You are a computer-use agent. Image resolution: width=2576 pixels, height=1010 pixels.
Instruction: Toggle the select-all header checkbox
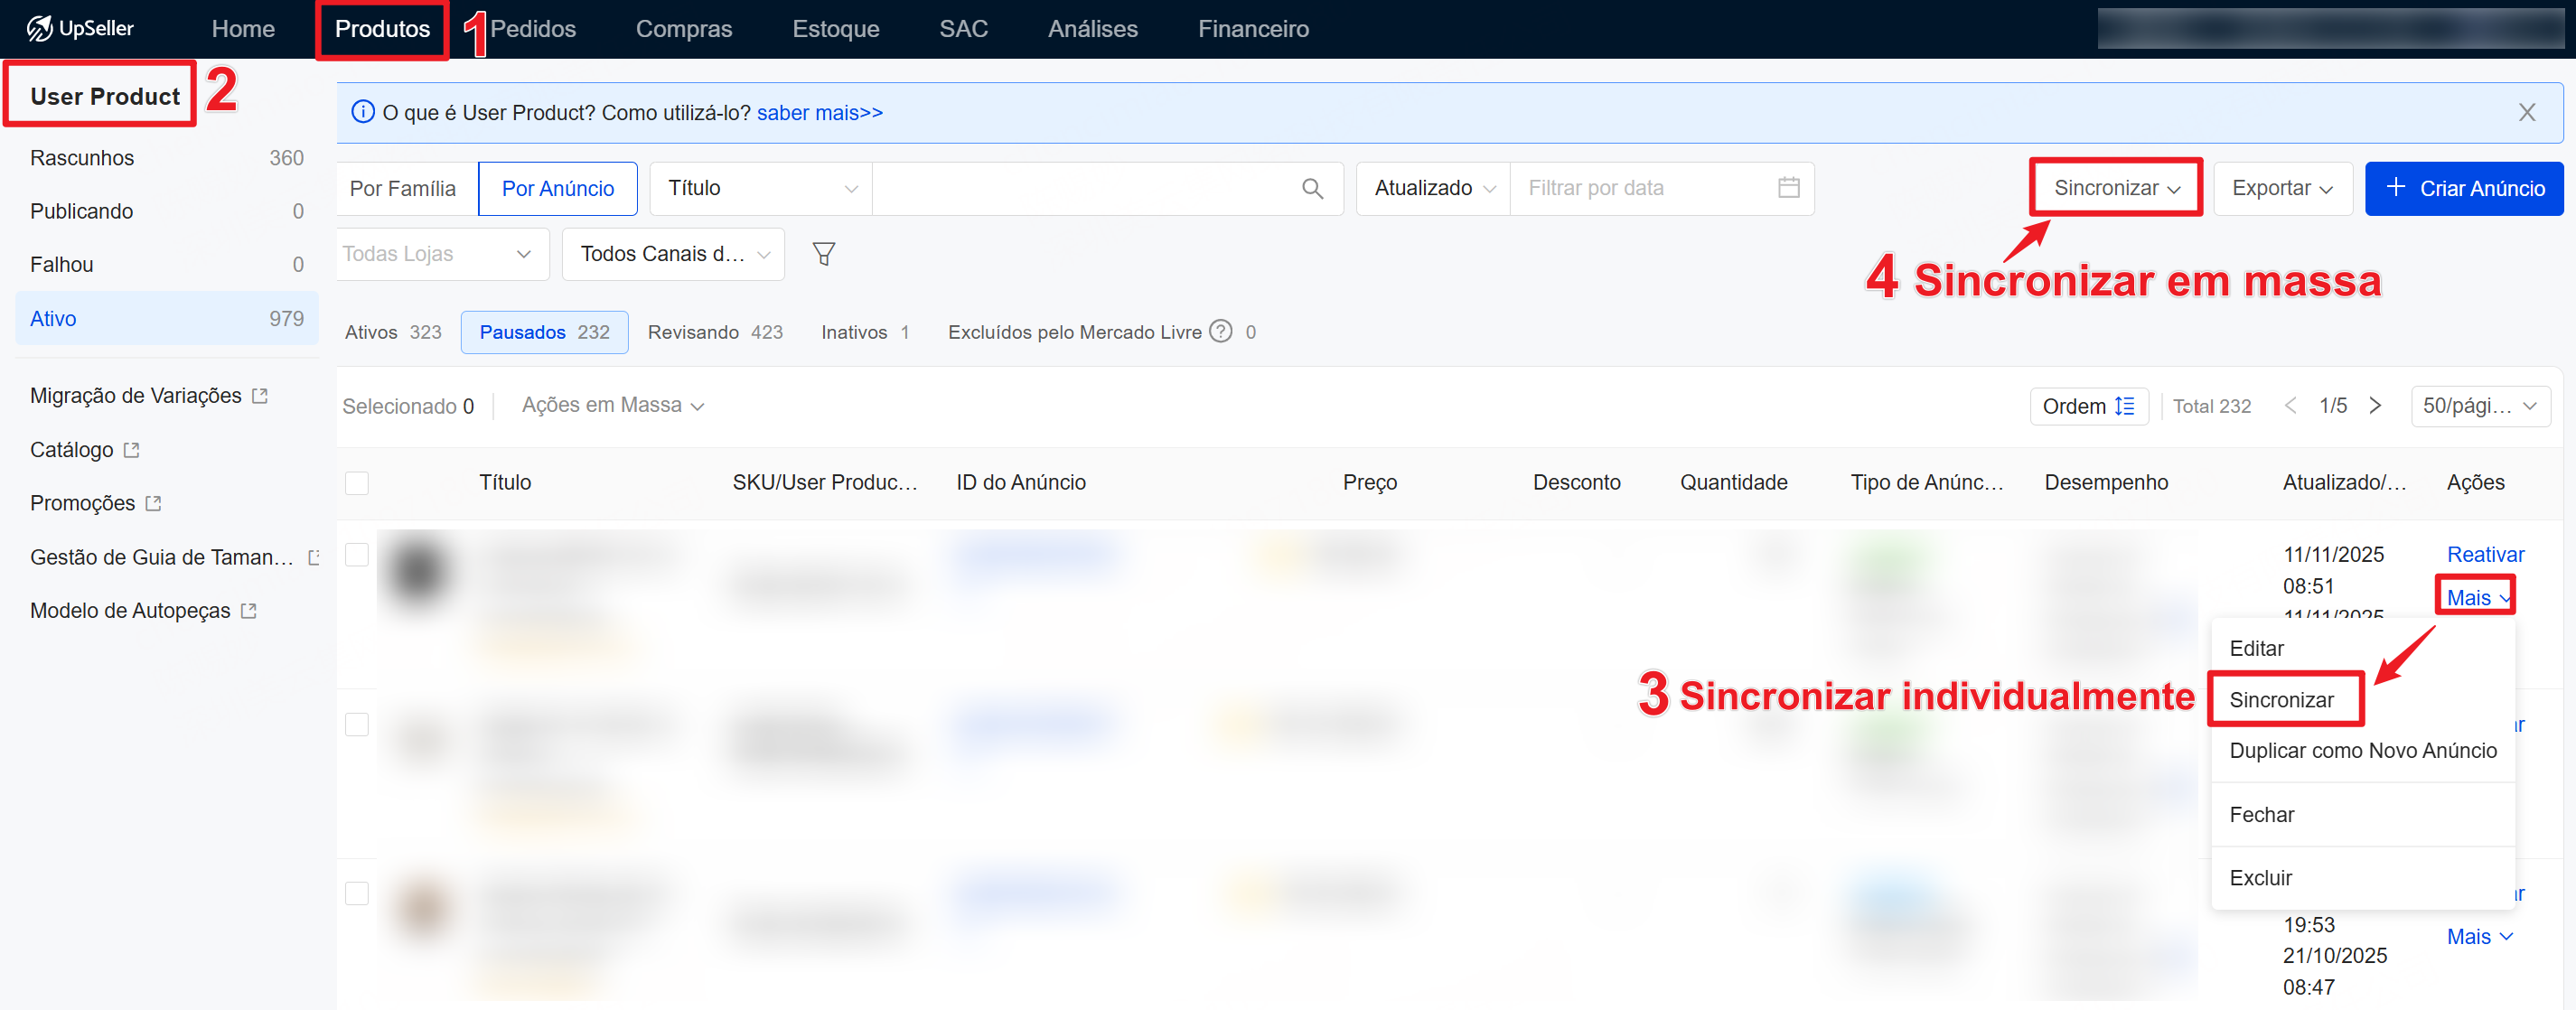point(357,483)
